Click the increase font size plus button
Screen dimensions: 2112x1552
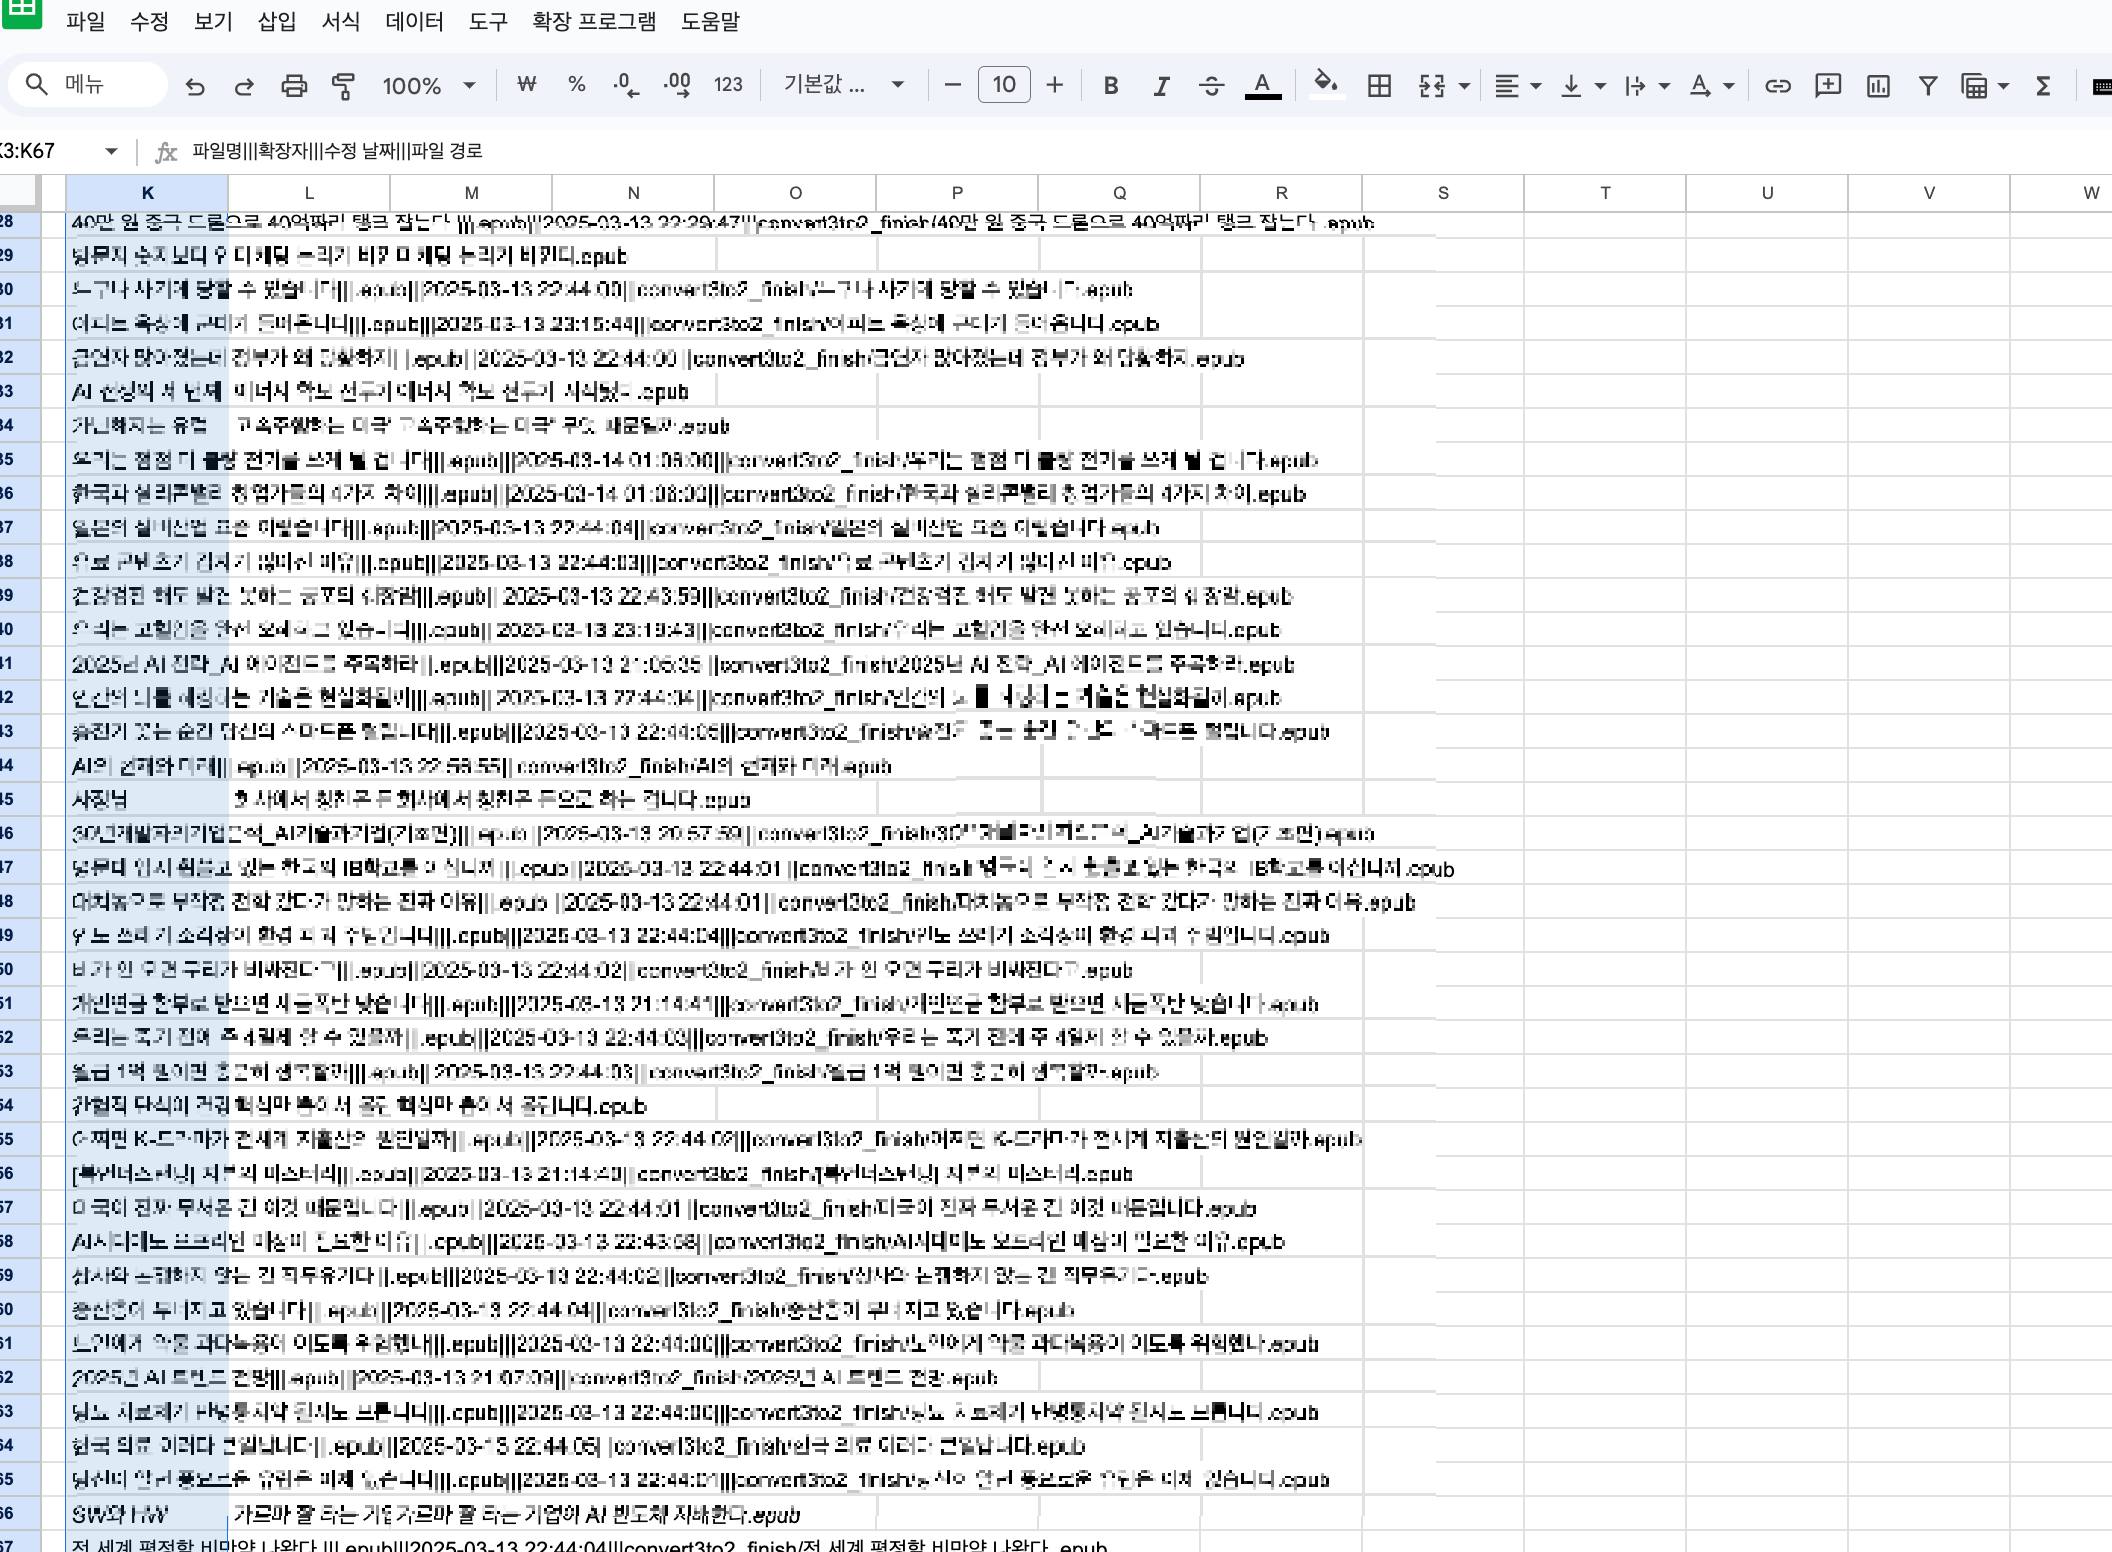point(1054,85)
